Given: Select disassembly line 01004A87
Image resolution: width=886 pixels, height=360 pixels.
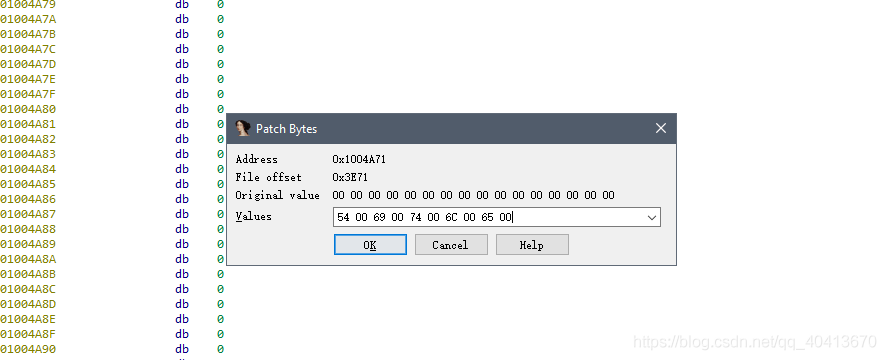Looking at the screenshot, I should (x=112, y=214).
